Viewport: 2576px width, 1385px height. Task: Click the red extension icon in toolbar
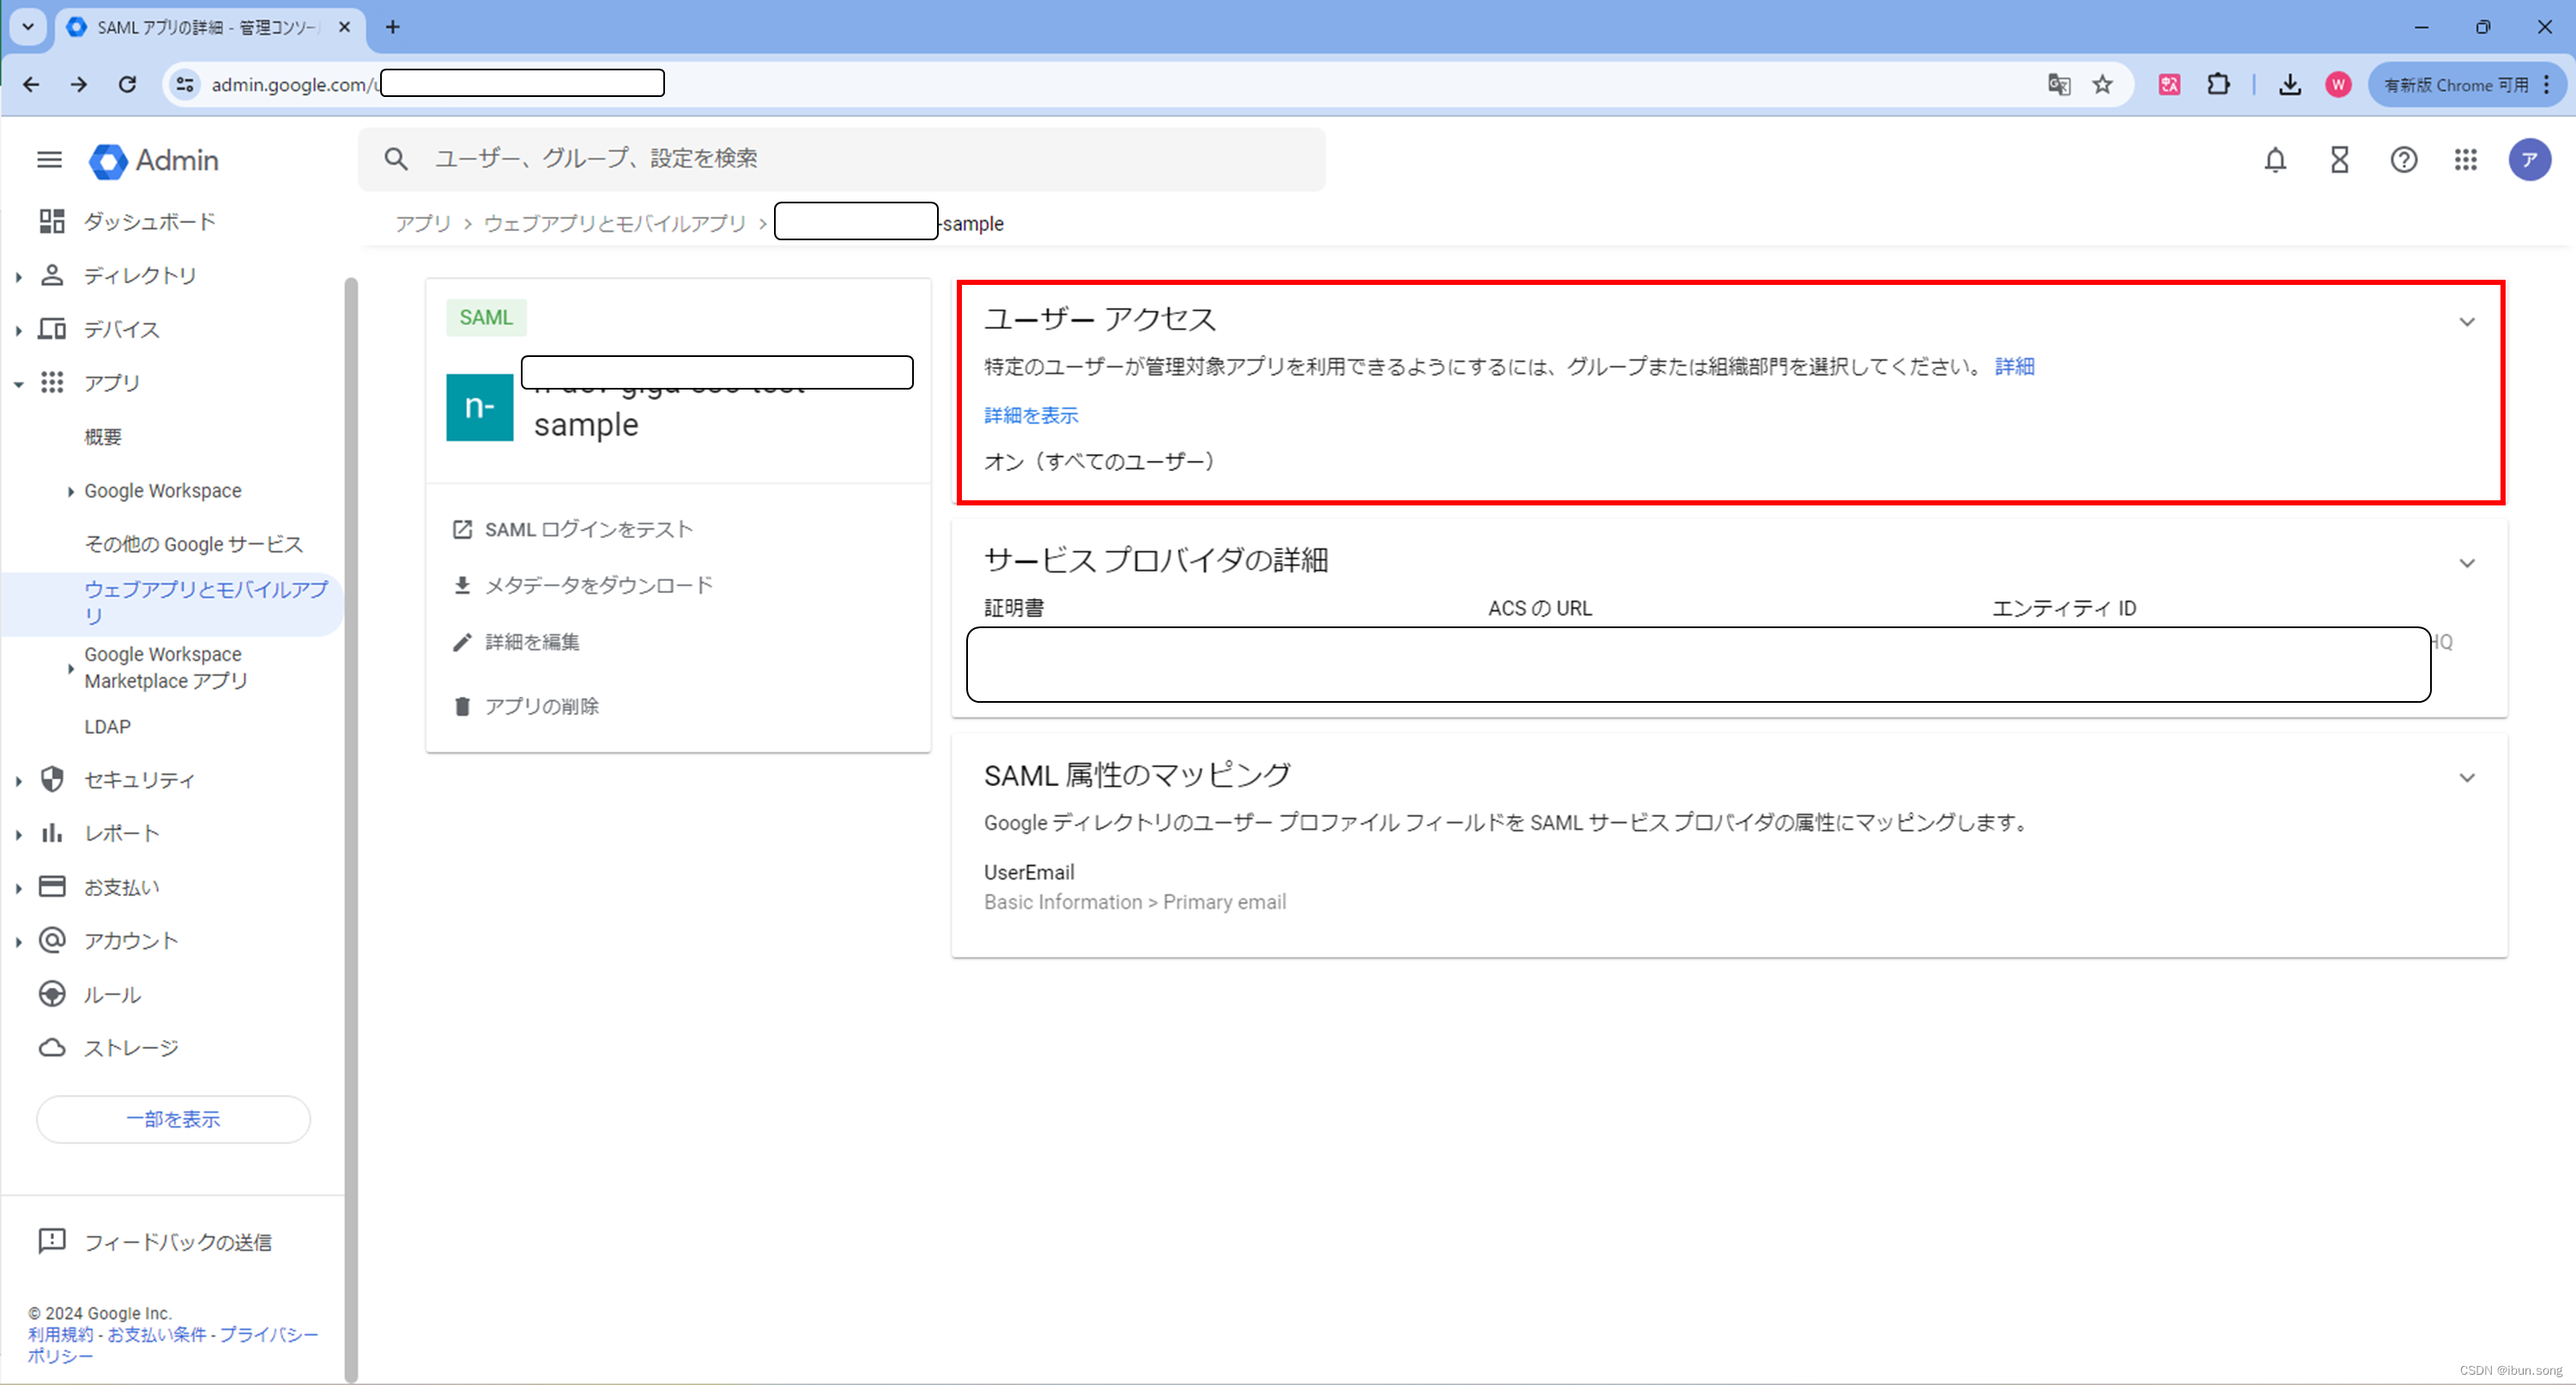pyautogui.click(x=2169, y=85)
